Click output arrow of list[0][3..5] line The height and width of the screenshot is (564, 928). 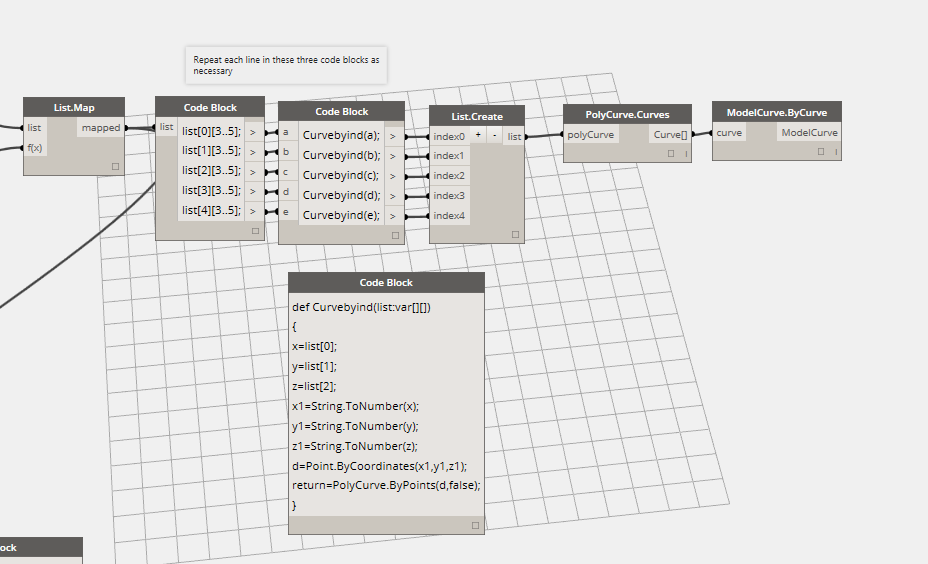click(253, 132)
